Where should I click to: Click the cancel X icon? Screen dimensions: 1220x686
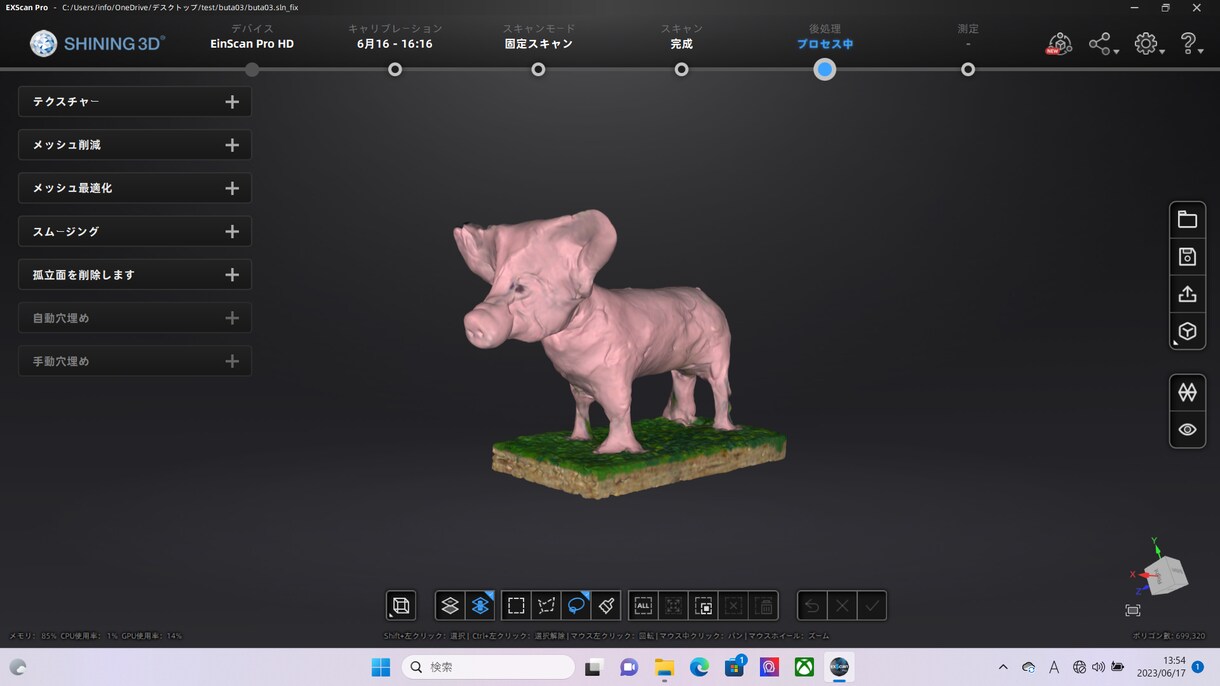(x=842, y=605)
